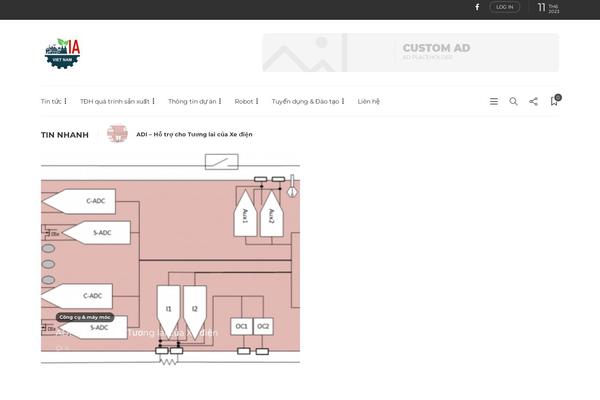
Task: Go to the Liên hệ page
Action: 368,101
